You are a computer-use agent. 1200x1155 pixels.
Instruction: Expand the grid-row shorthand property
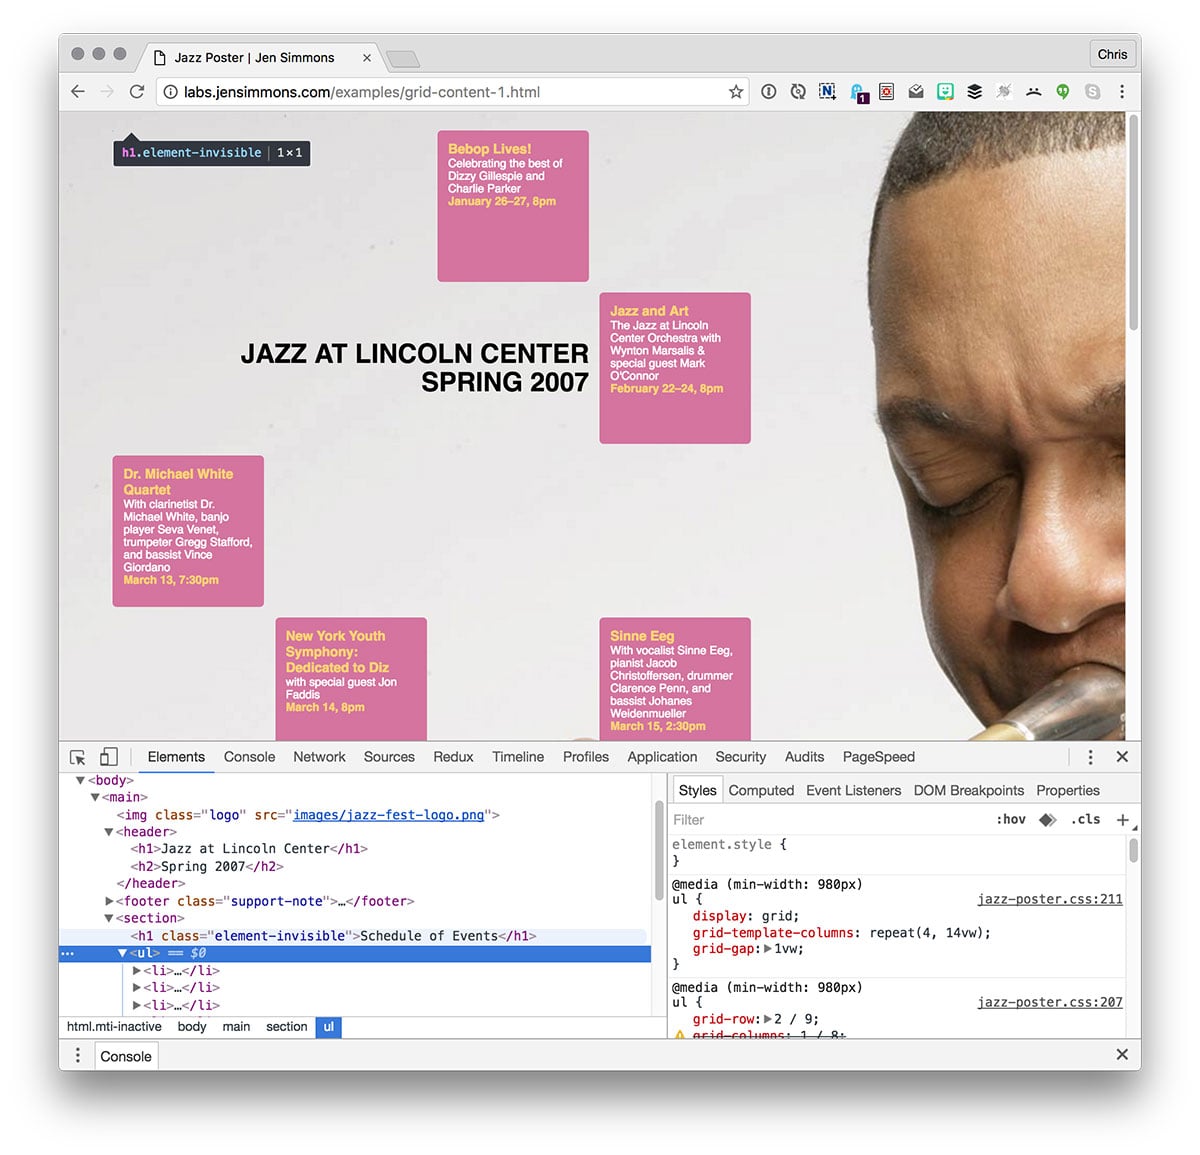pyautogui.click(x=768, y=1019)
